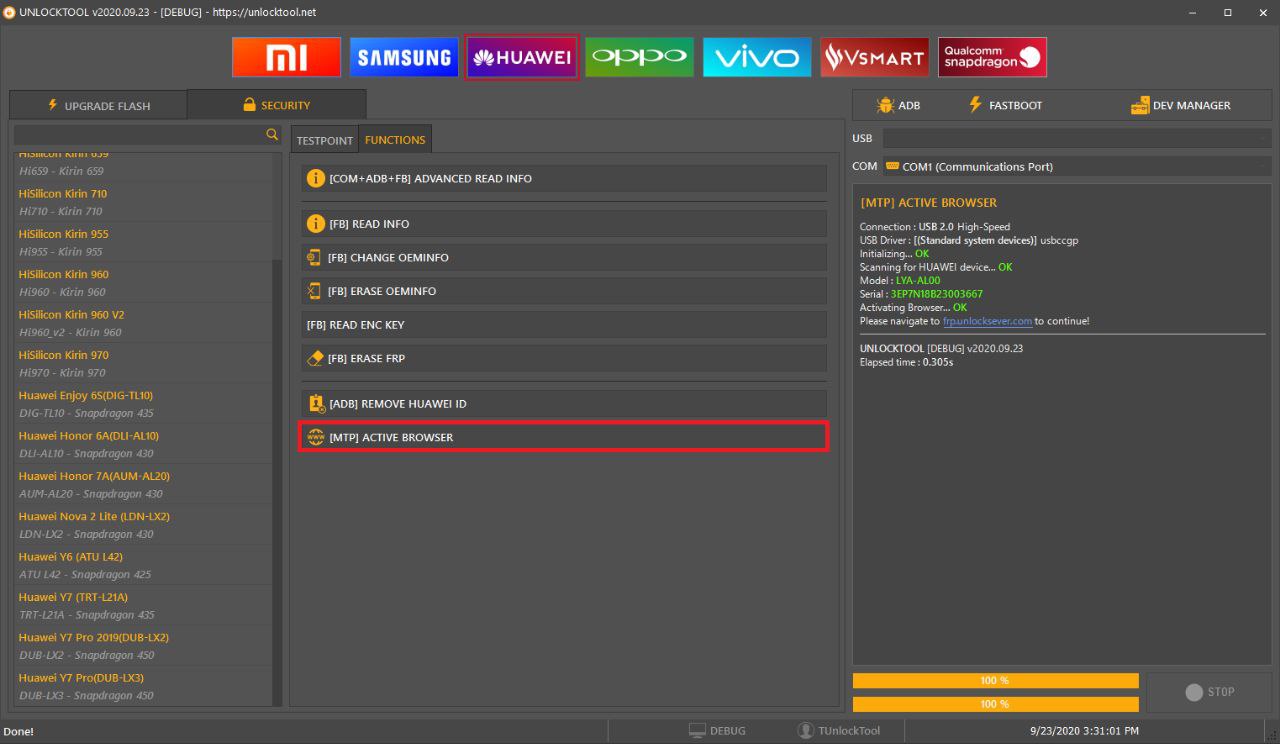The height and width of the screenshot is (744, 1280).
Task: Select the Vivo brand logo
Action: tap(757, 57)
